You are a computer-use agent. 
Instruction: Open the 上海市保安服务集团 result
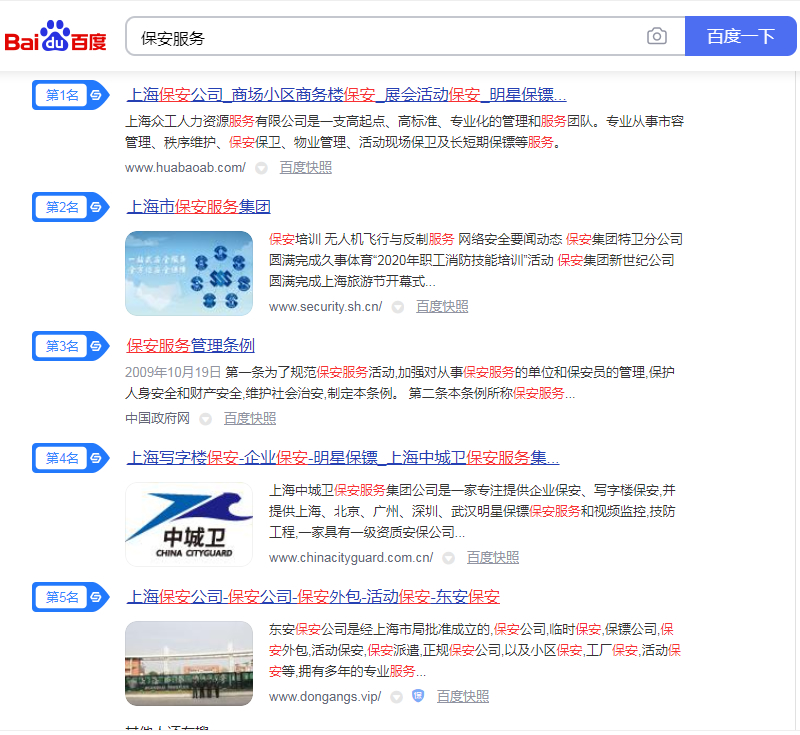point(198,207)
